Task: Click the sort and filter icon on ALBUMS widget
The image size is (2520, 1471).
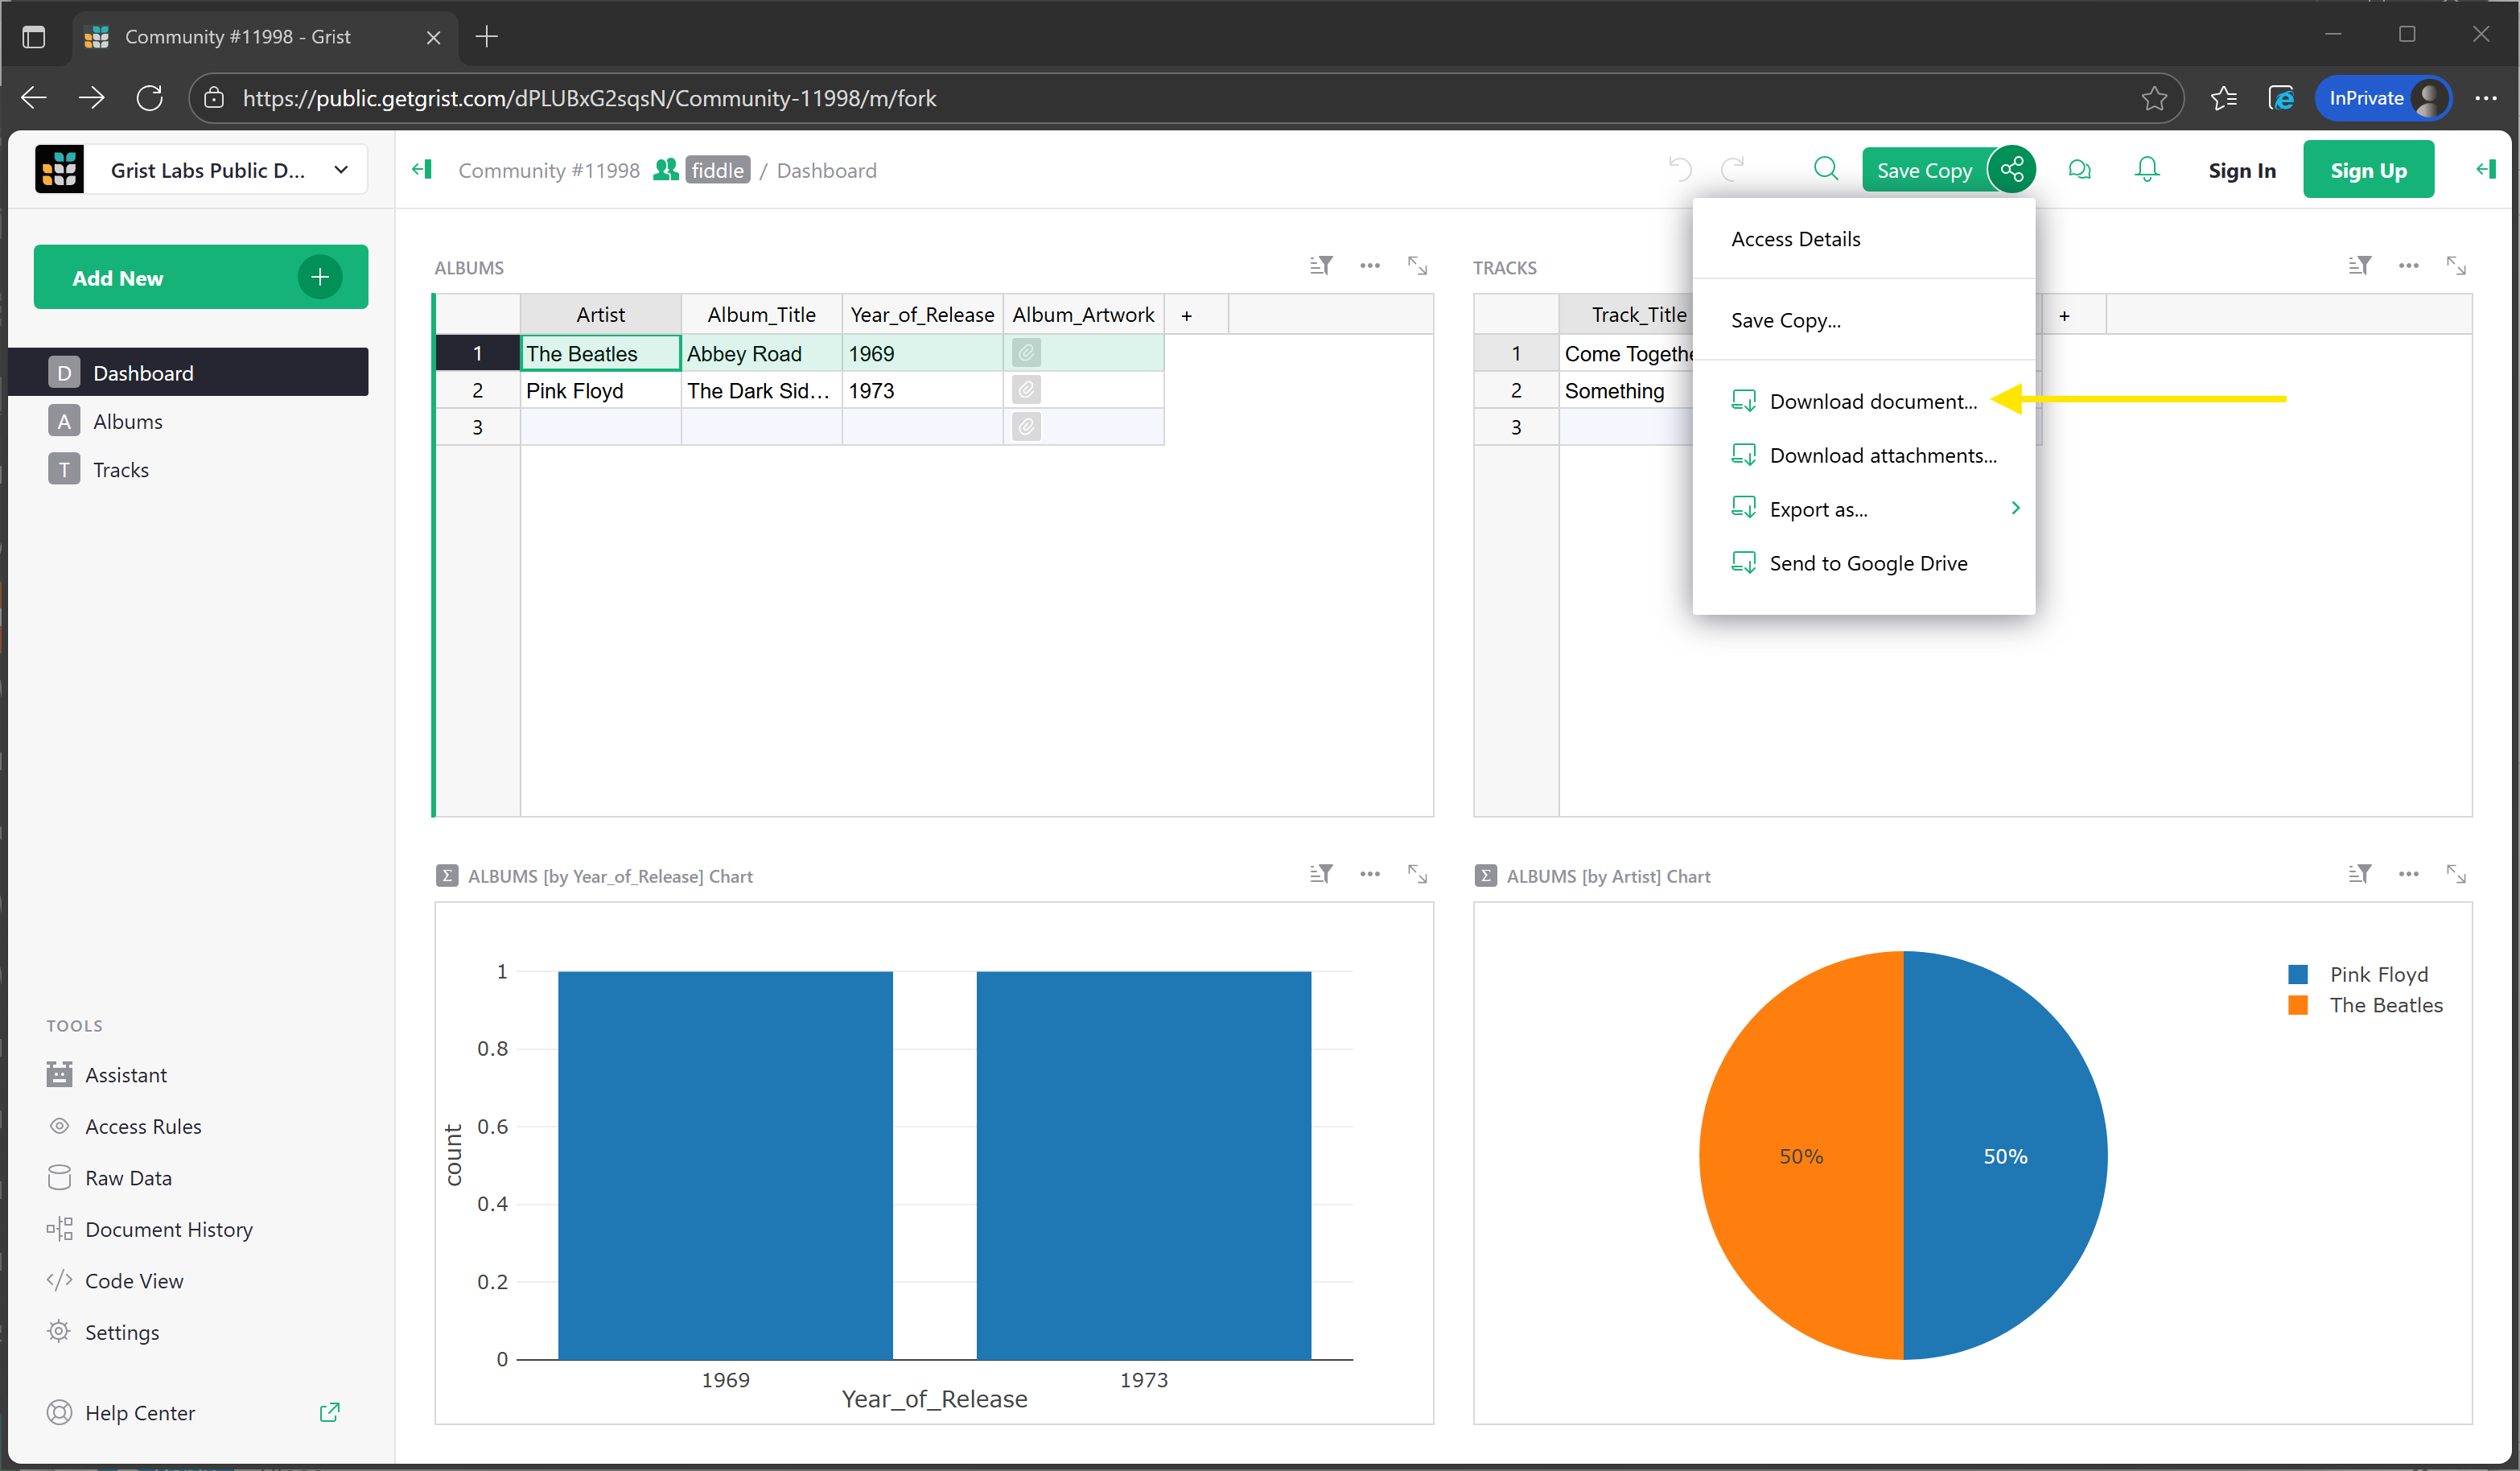Action: click(1320, 266)
